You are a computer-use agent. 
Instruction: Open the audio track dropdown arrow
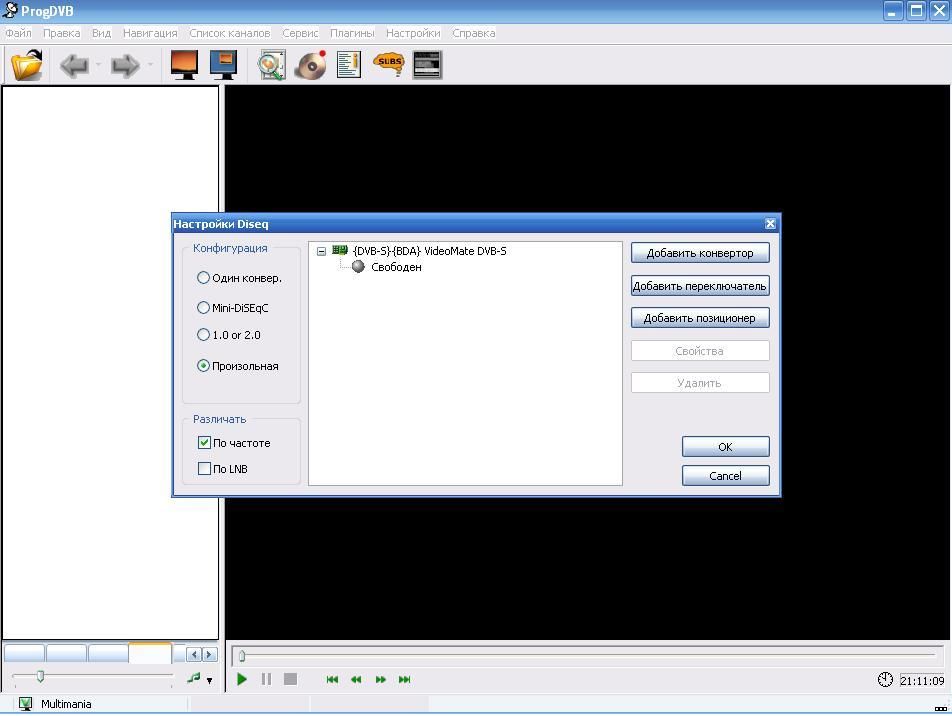point(209,681)
